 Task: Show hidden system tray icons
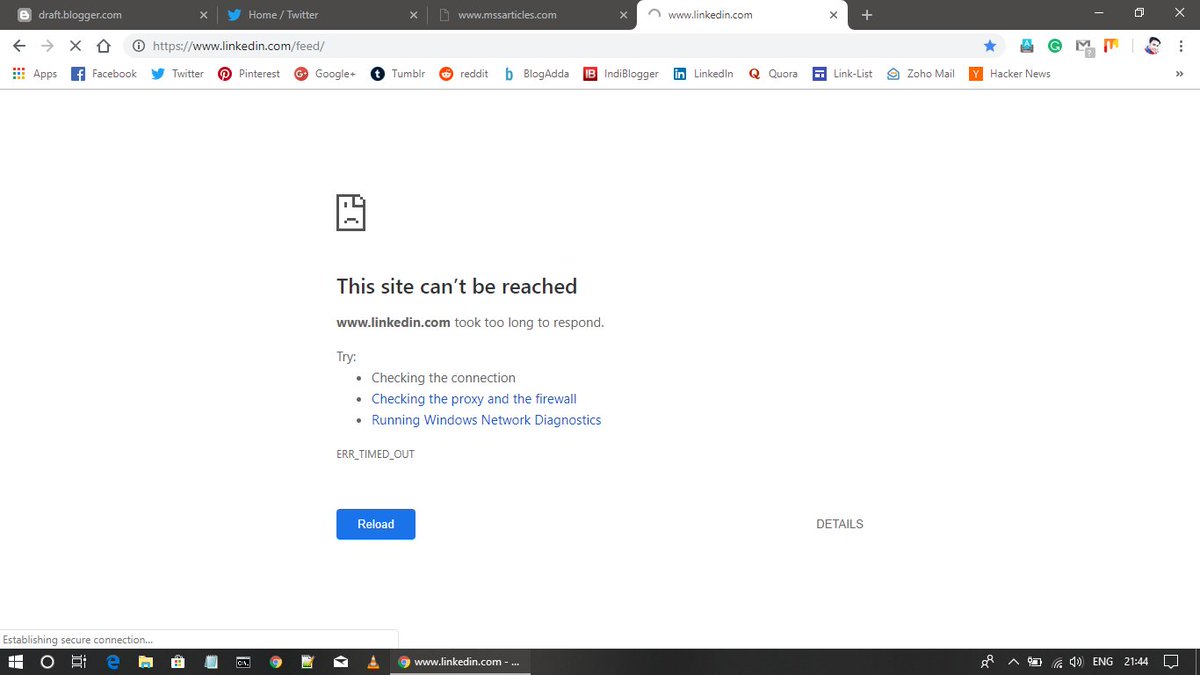pyautogui.click(x=1012, y=661)
